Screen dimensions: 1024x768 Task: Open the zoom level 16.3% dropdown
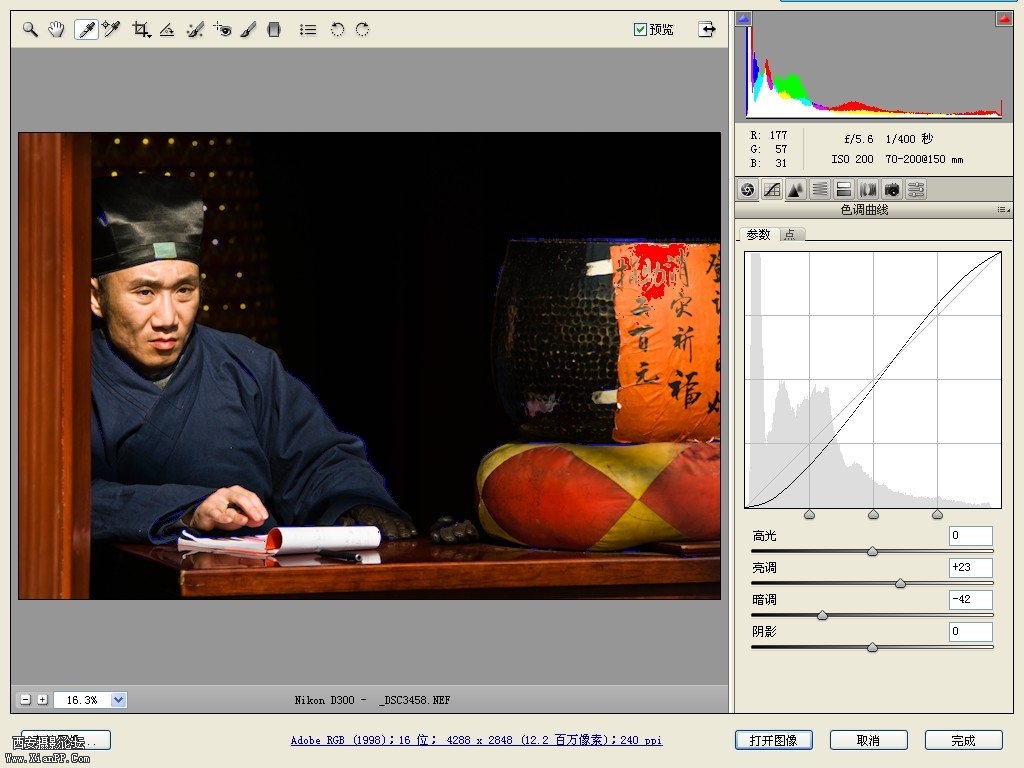(119, 700)
